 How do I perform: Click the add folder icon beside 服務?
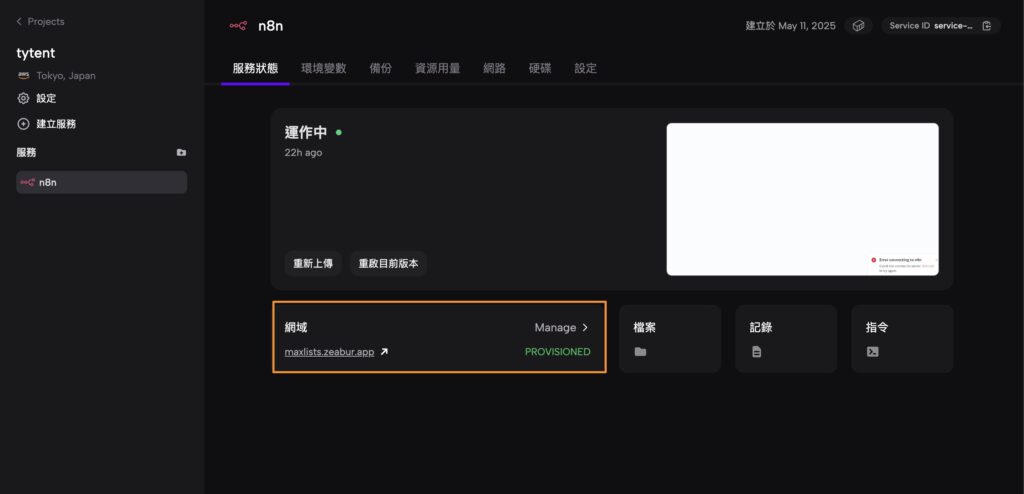point(182,152)
